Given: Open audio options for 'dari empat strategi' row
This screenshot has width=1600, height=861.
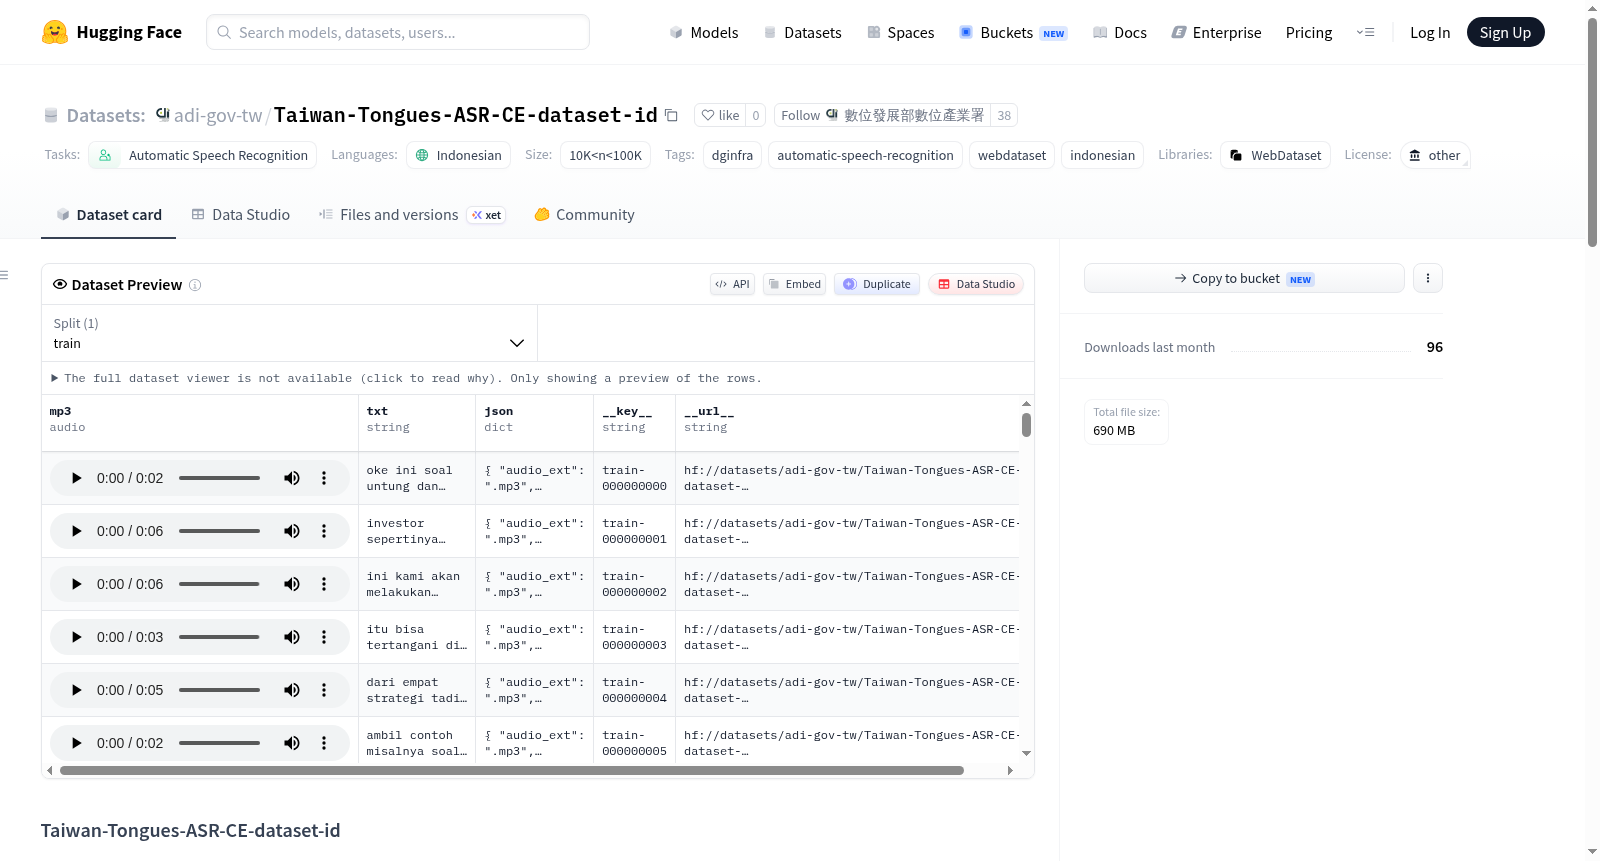Looking at the screenshot, I should [324, 690].
